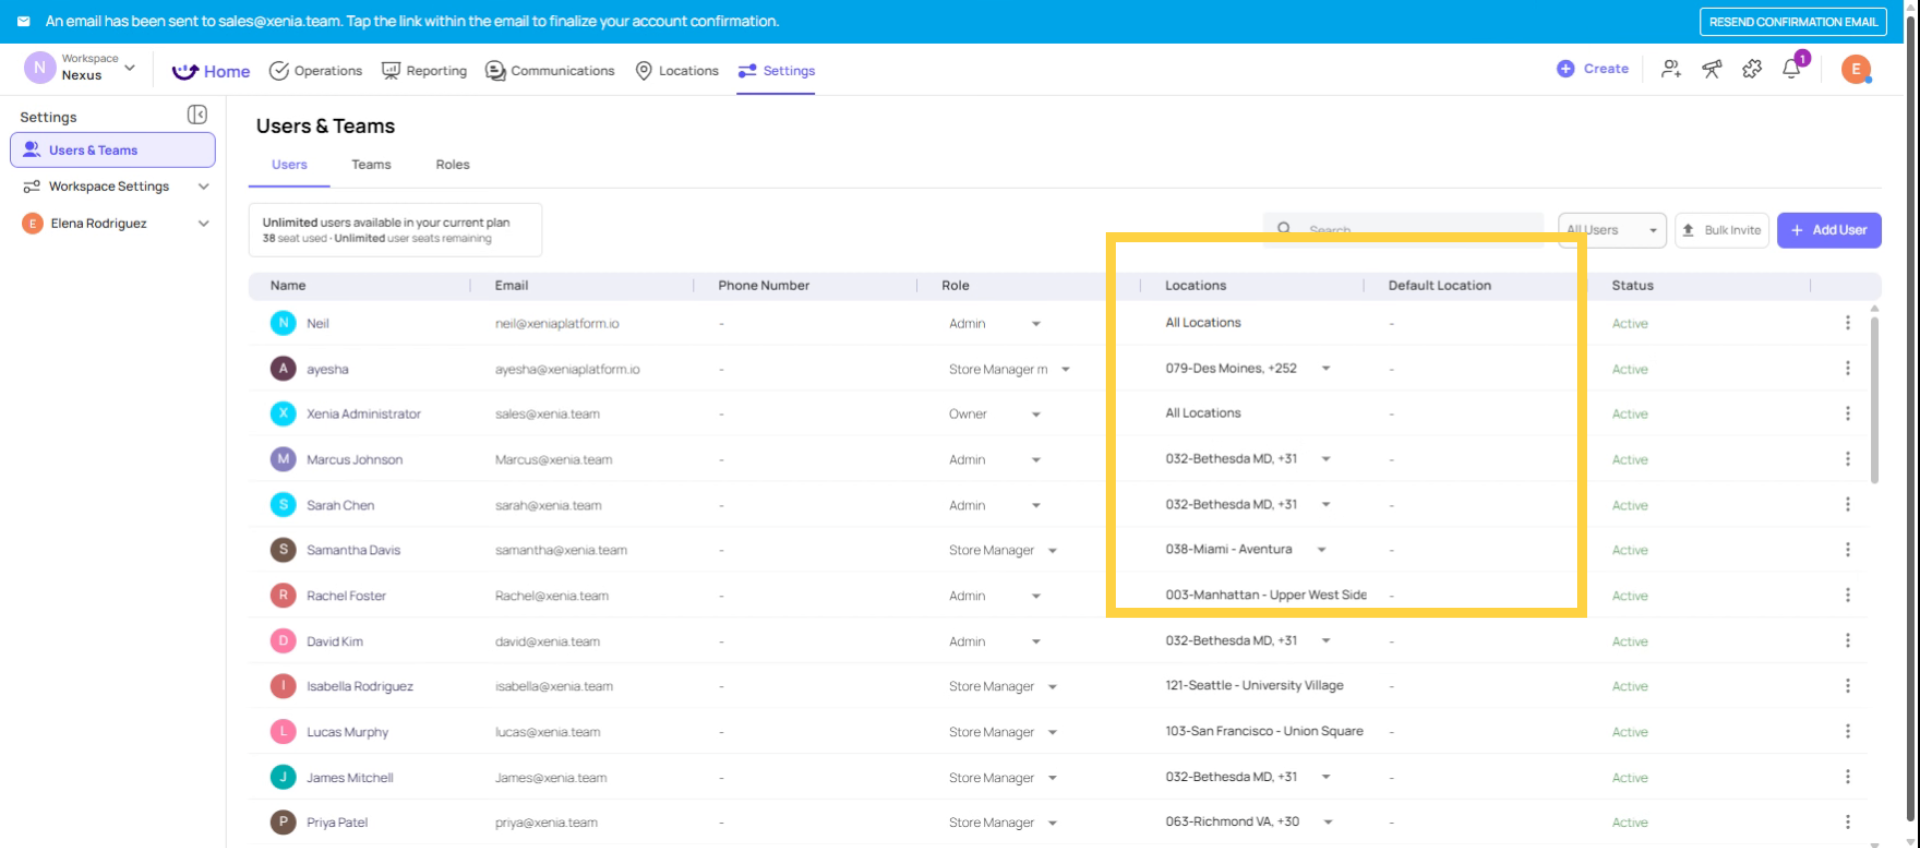Click the mail icon in the banner

pyautogui.click(x=24, y=21)
